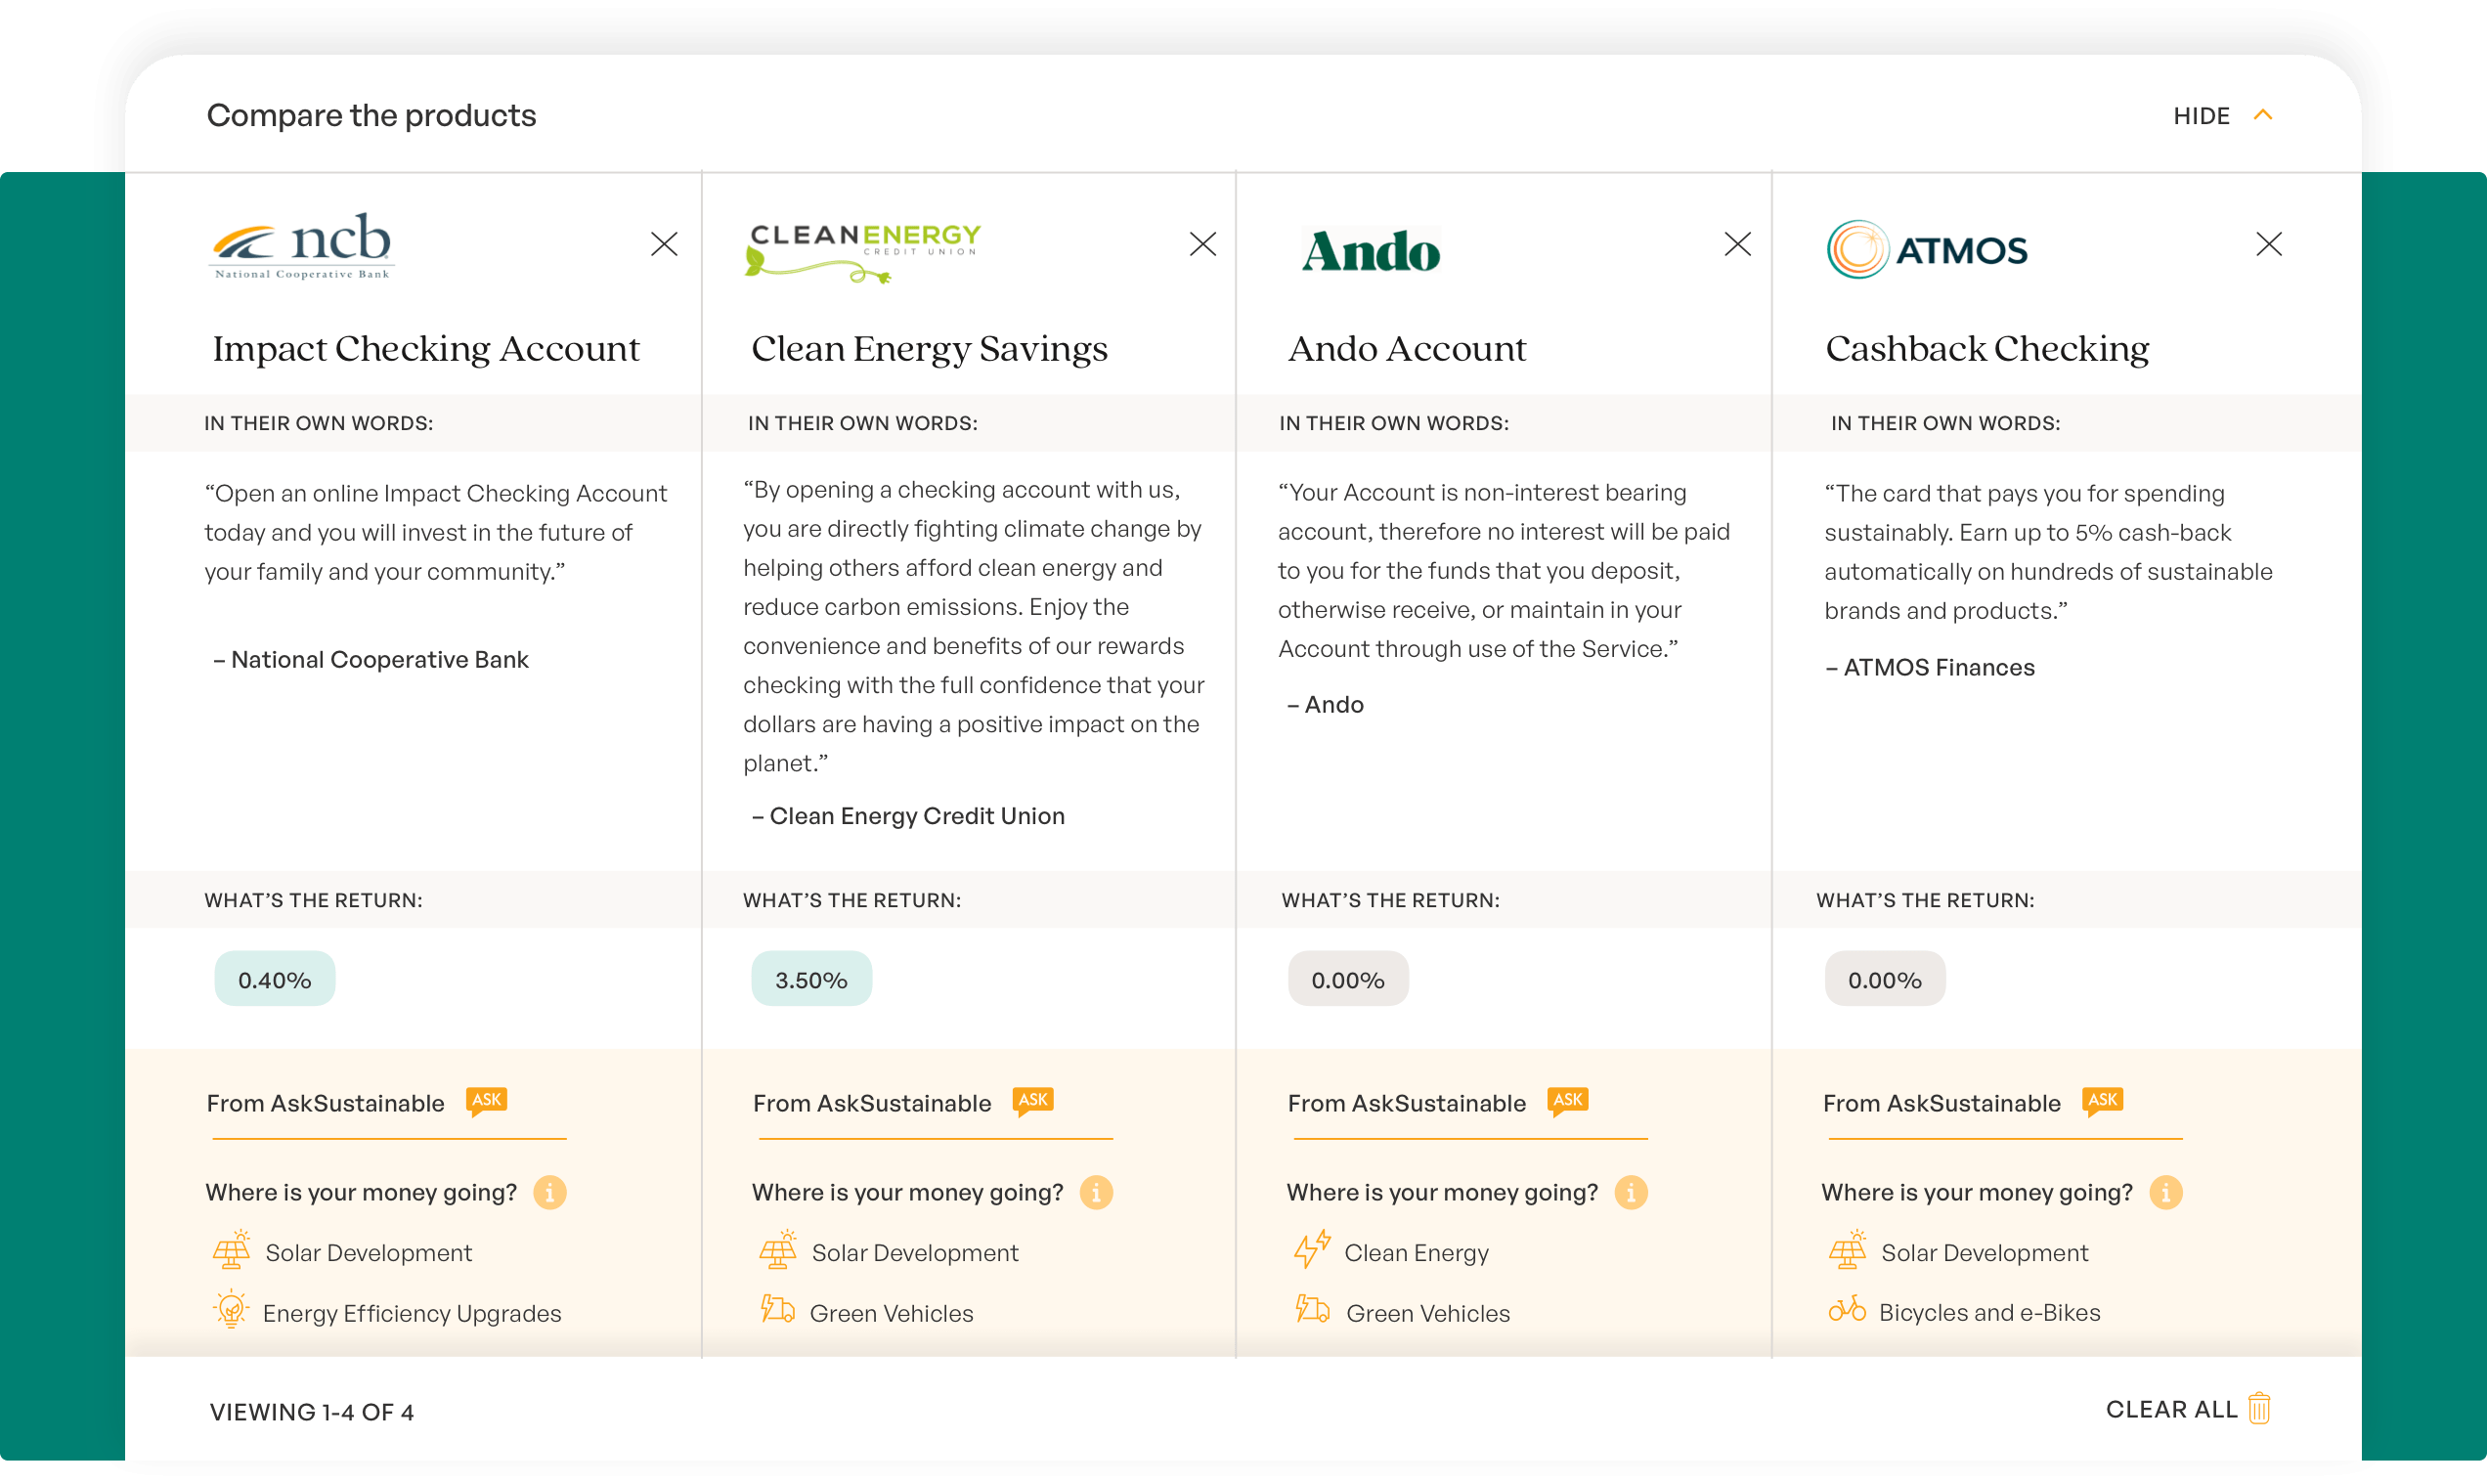Select the 3.50% return badge

pos(811,979)
